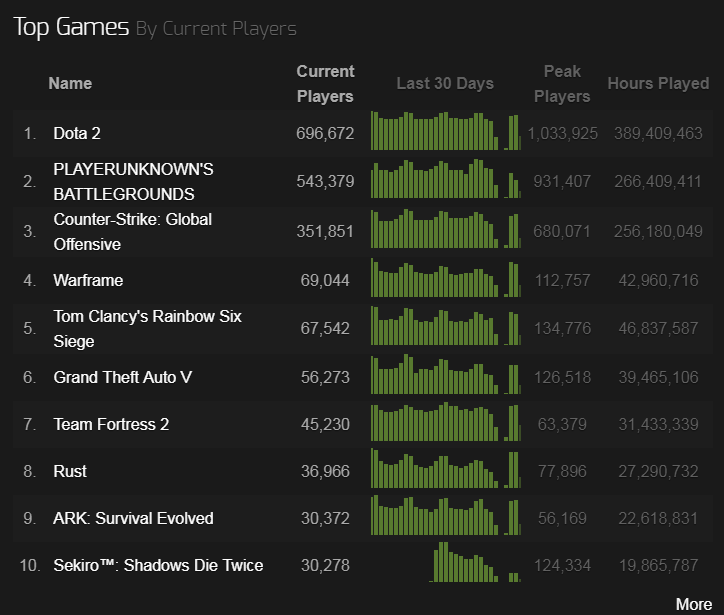Click the ARK Survival Evolved chart
The height and width of the screenshot is (615, 724).
tap(446, 516)
